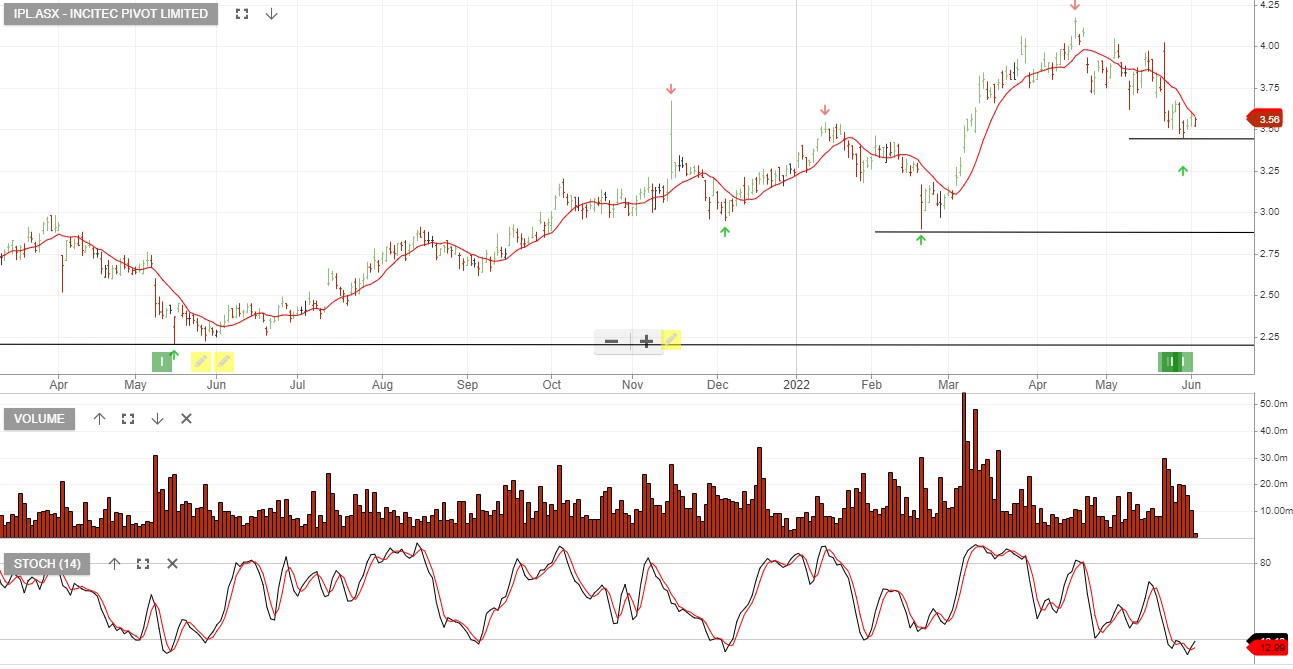Click the green 'I' marker near May
The width and height of the screenshot is (1293, 669).
point(161,361)
